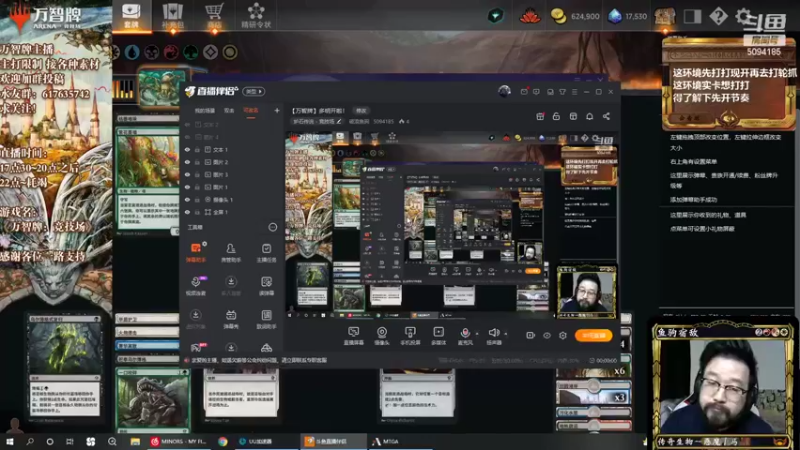This screenshot has width=800, height=450.
Task: Expand microphone options arrow
Action: click(478, 334)
